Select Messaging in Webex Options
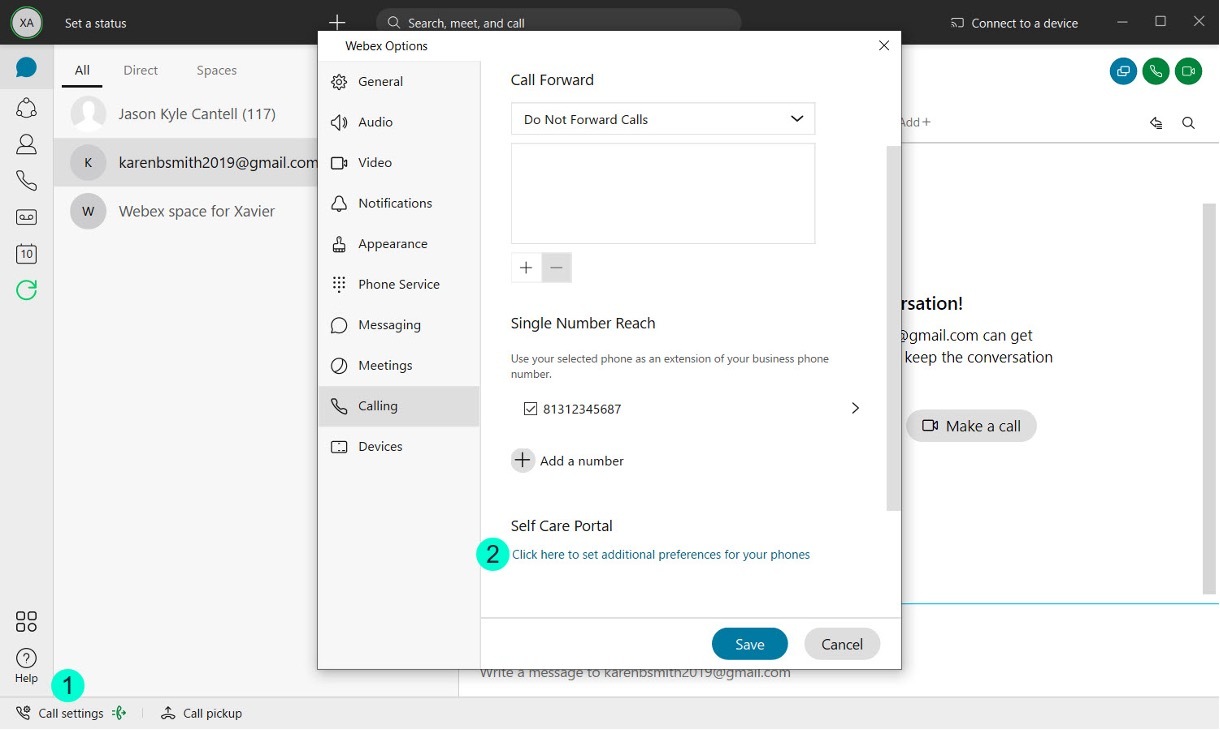This screenshot has height=730, width=1220. [x=398, y=325]
